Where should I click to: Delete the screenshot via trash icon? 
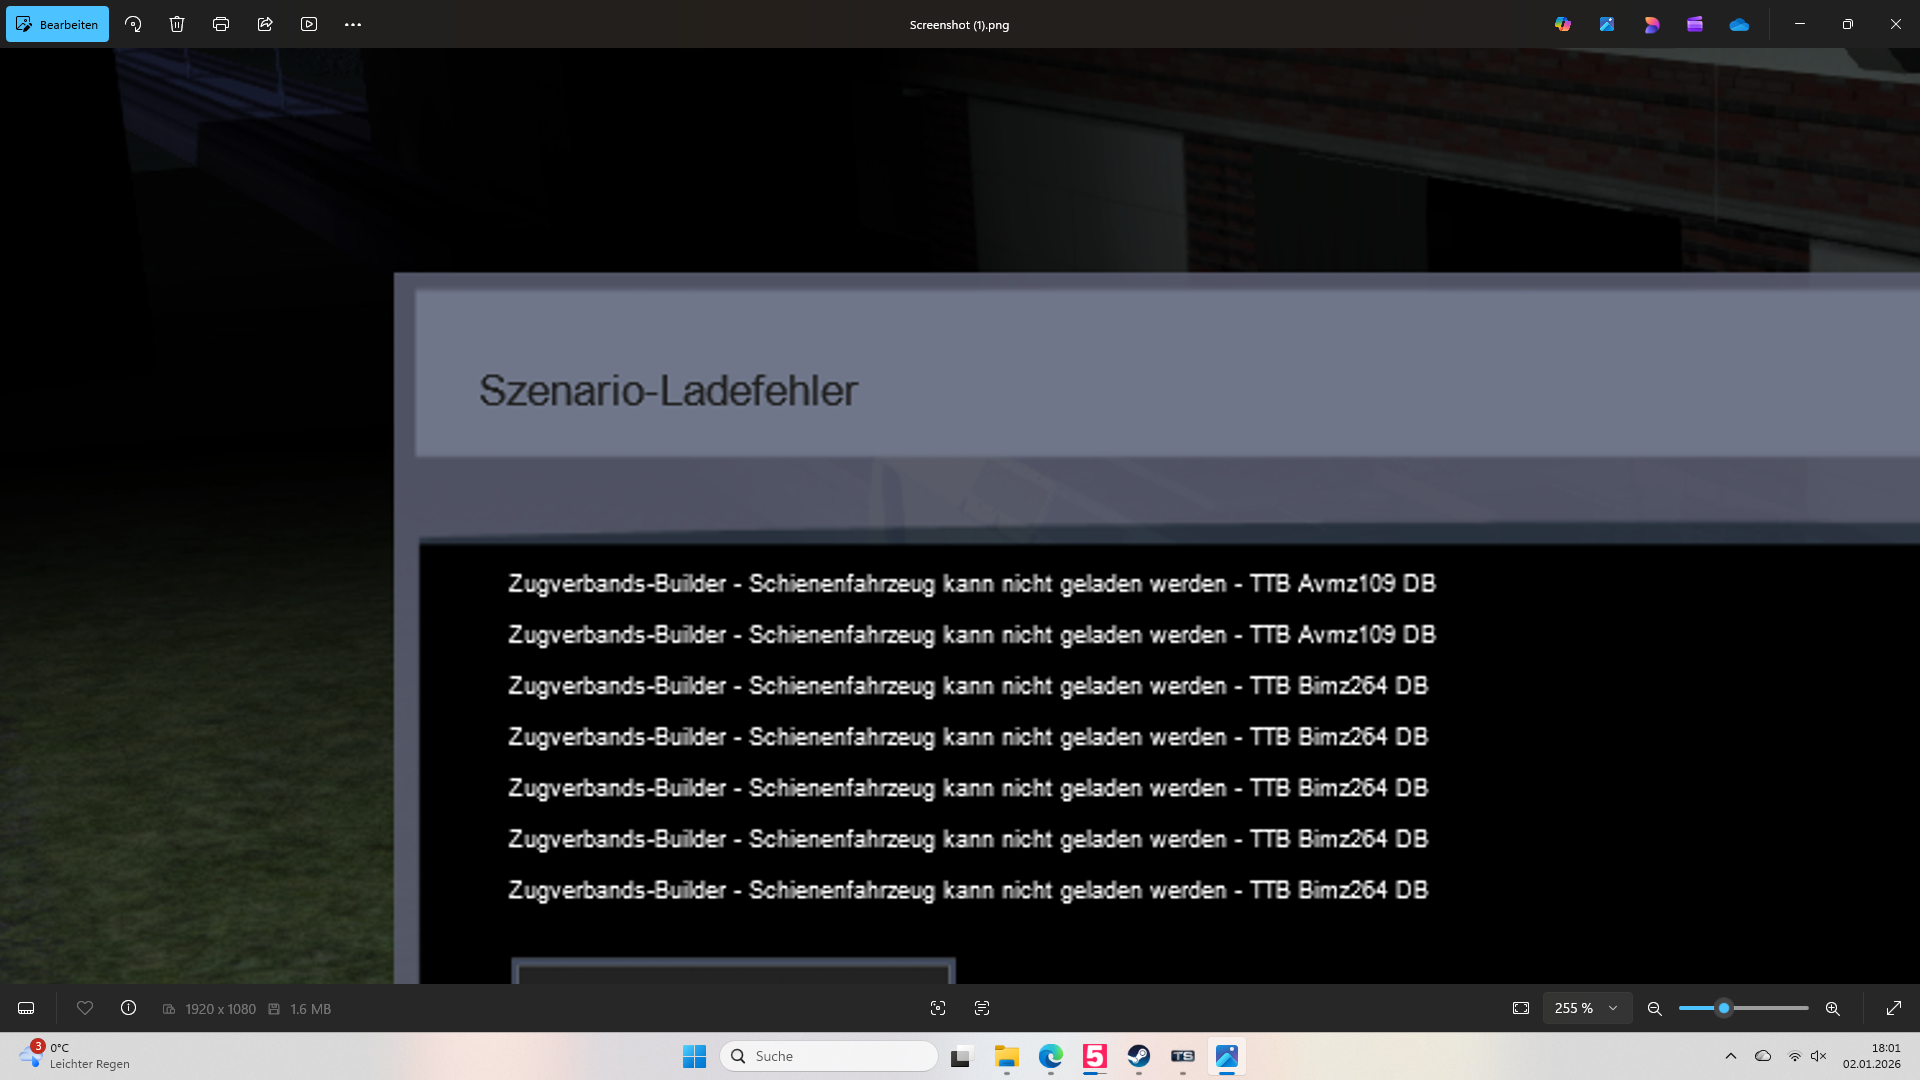177,24
